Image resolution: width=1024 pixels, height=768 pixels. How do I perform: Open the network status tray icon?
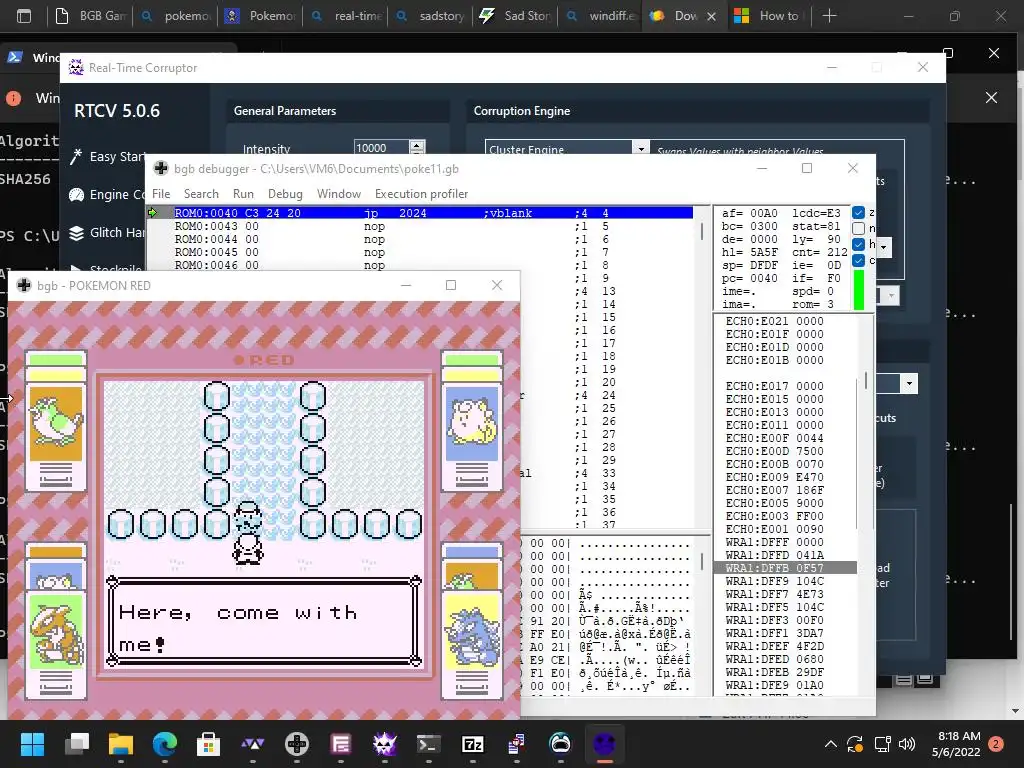[882, 743]
